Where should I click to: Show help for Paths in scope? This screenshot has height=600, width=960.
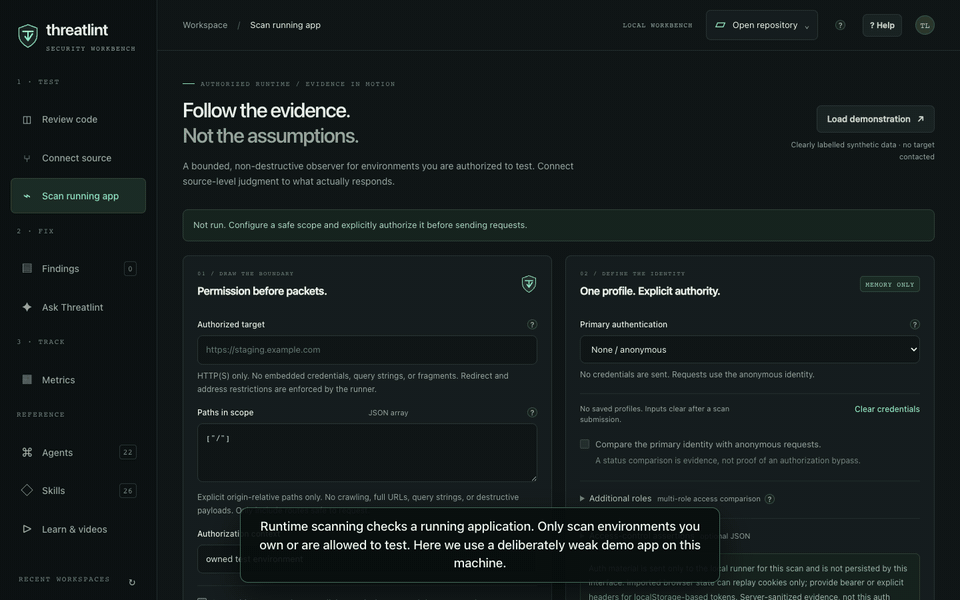tap(532, 413)
